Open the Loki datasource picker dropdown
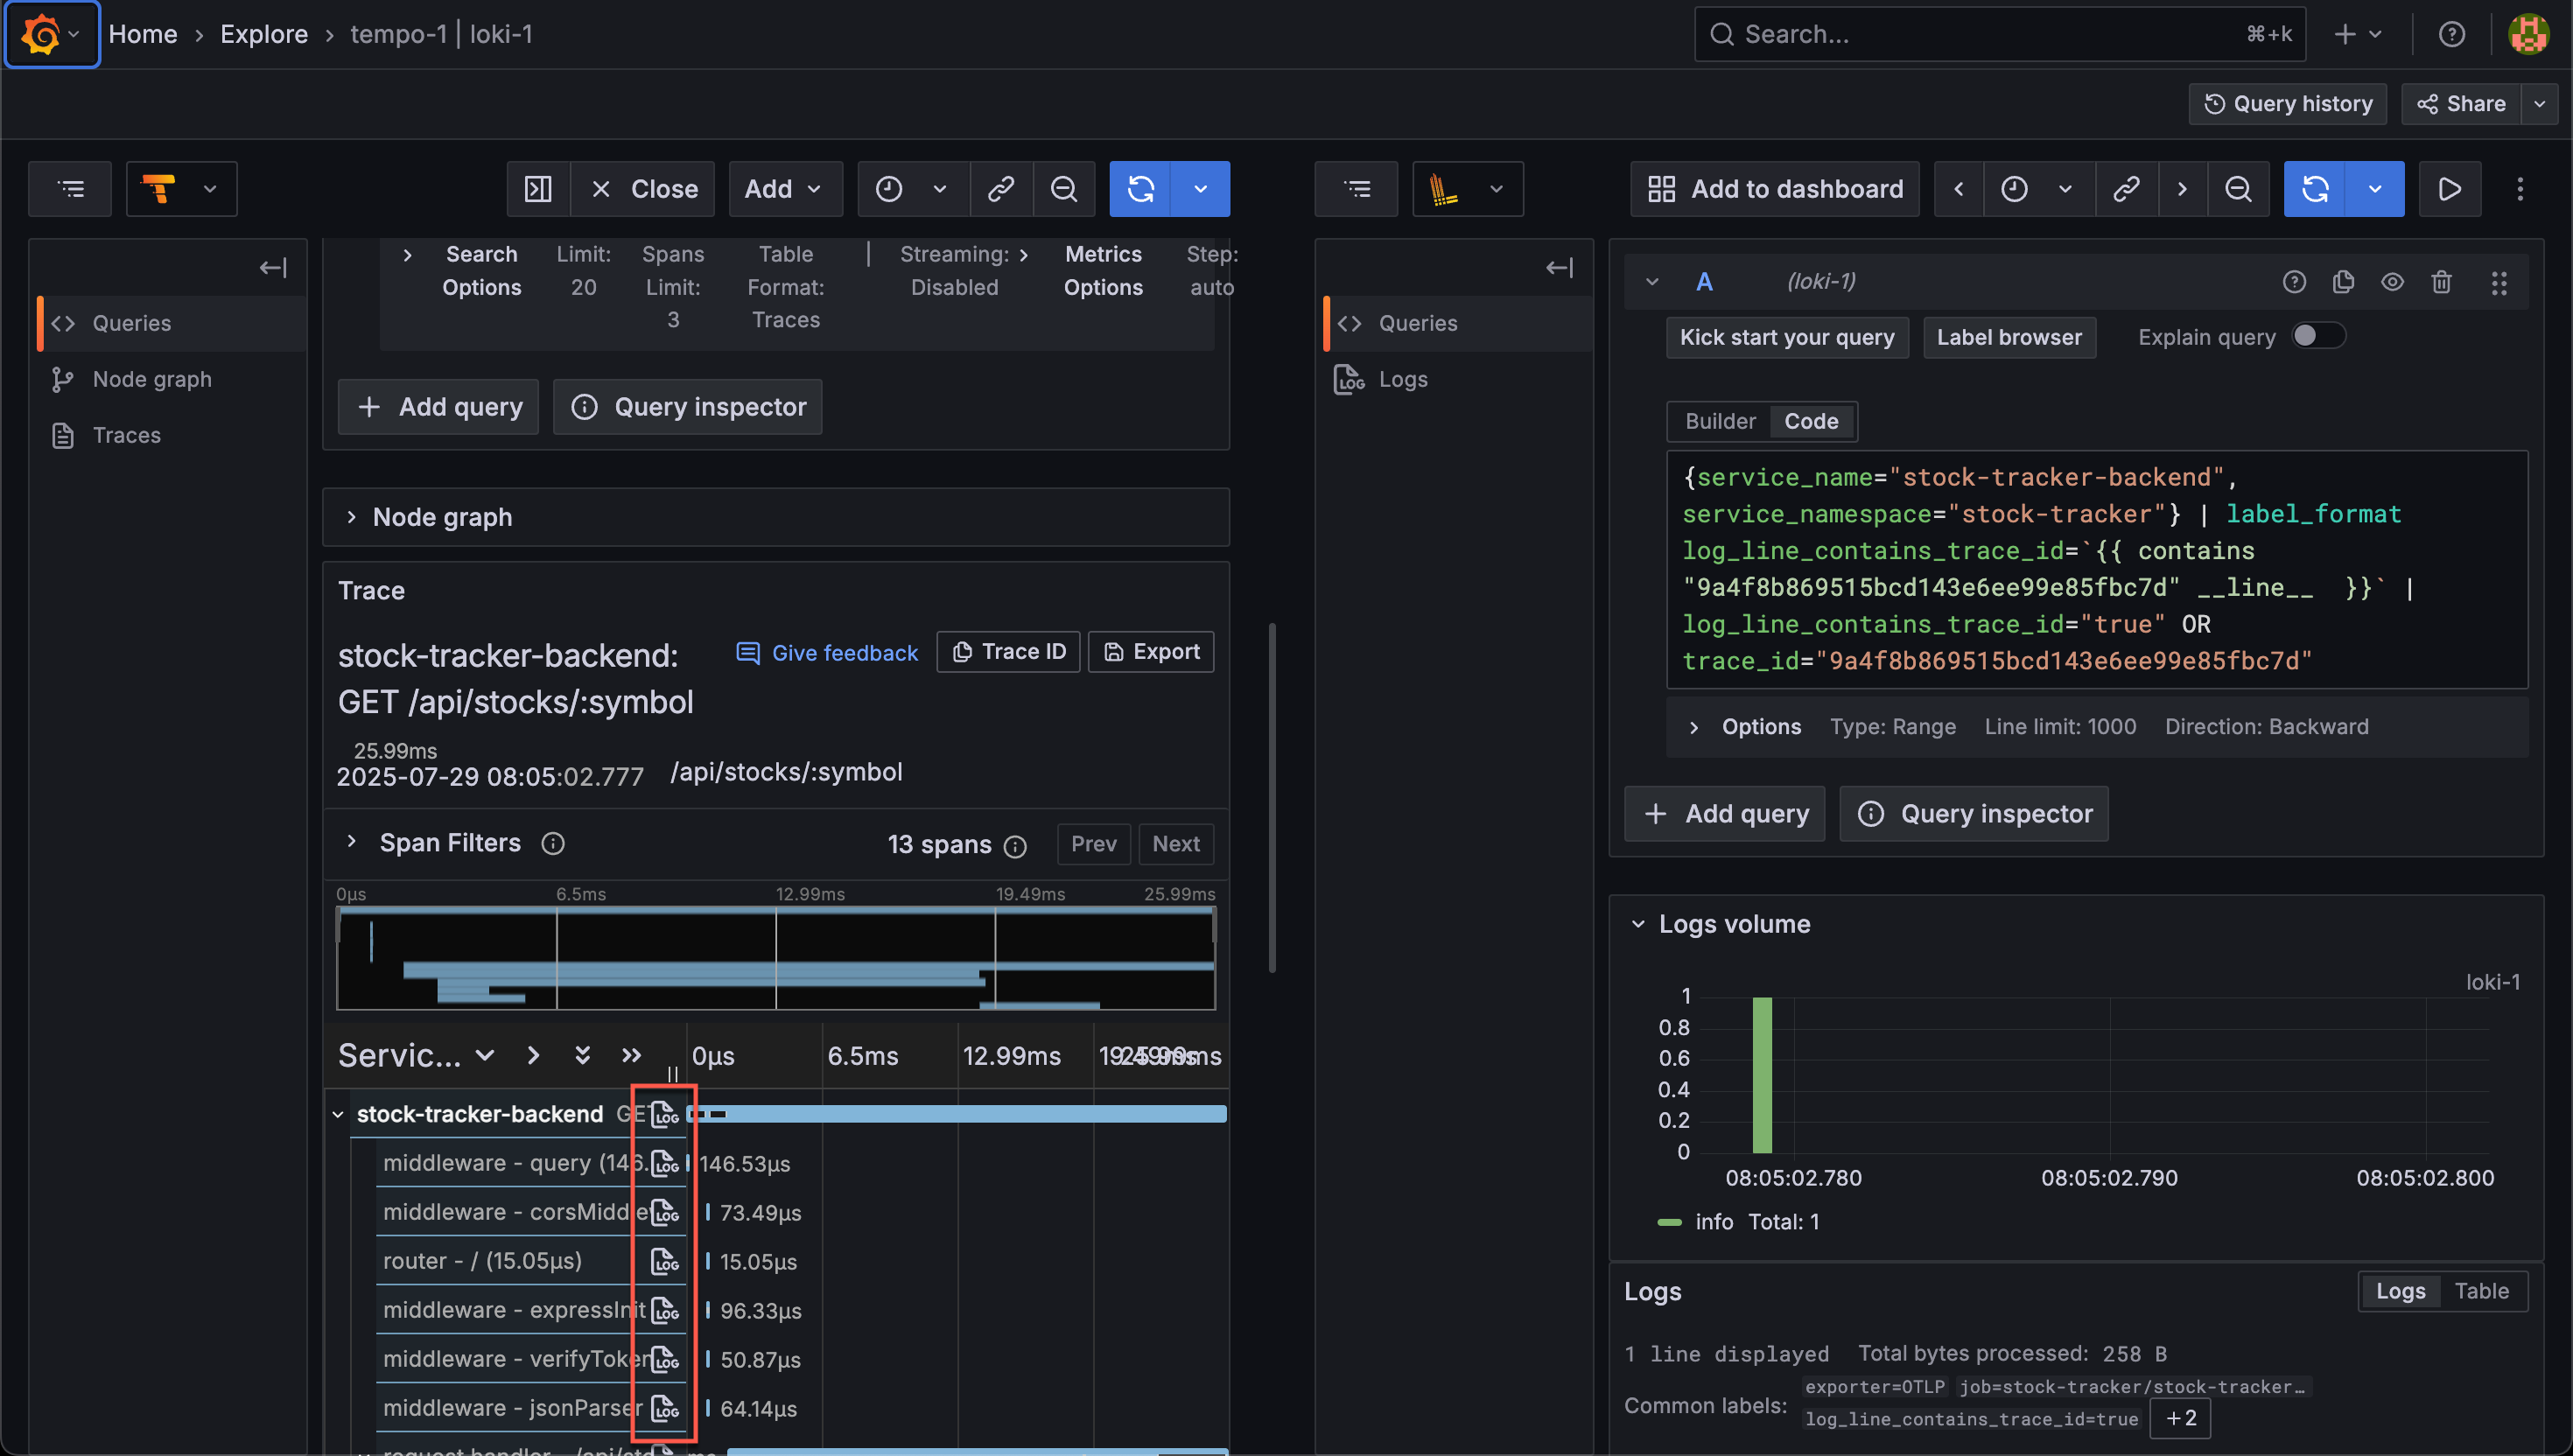Viewport: 2573px width, 1456px height. (x=1467, y=189)
